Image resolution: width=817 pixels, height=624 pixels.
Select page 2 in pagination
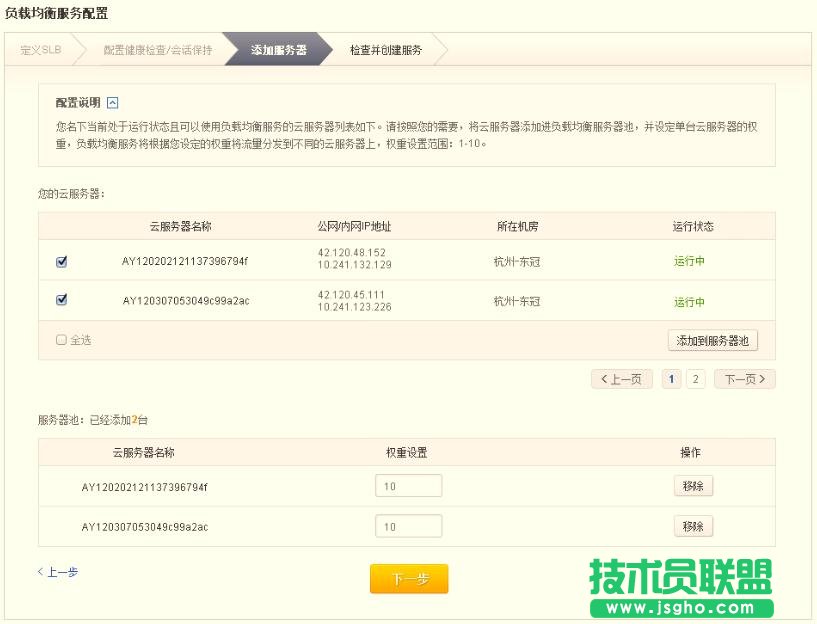[x=696, y=379]
